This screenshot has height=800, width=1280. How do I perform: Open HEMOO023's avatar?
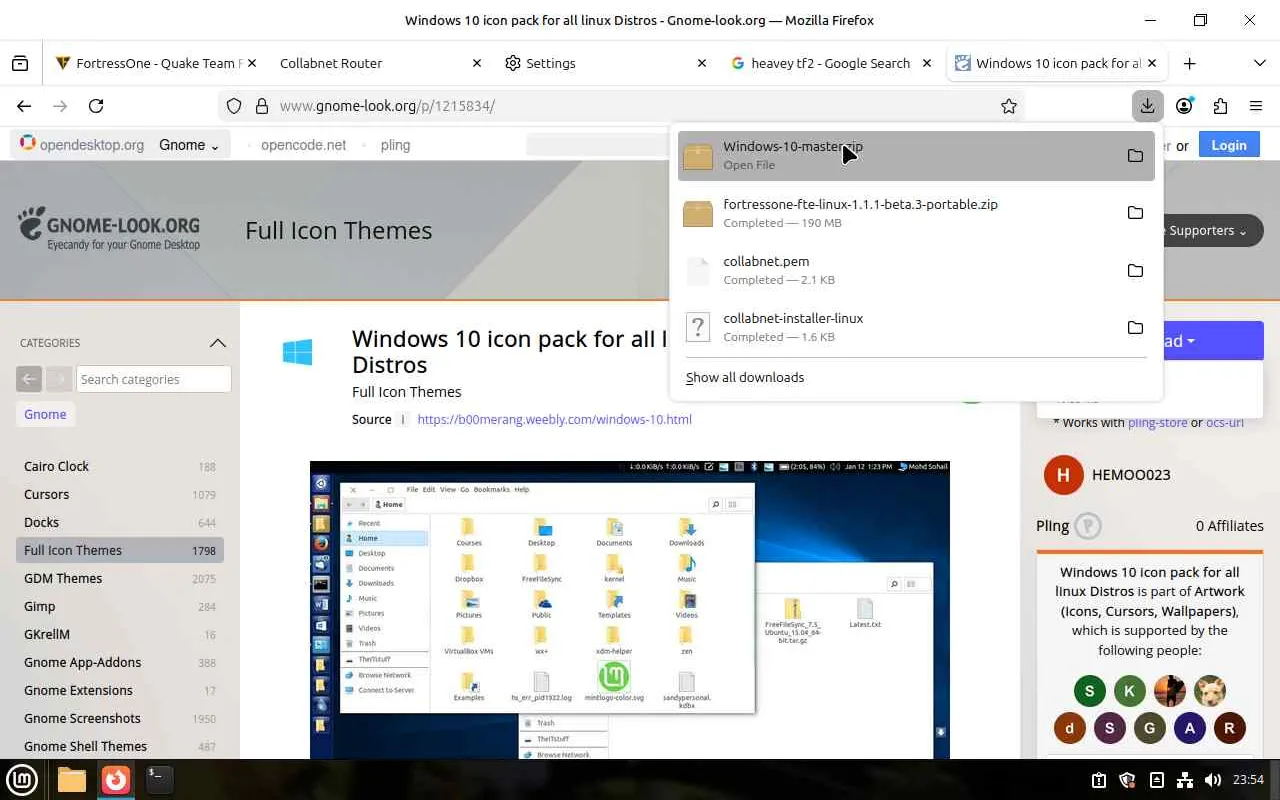(x=1063, y=475)
